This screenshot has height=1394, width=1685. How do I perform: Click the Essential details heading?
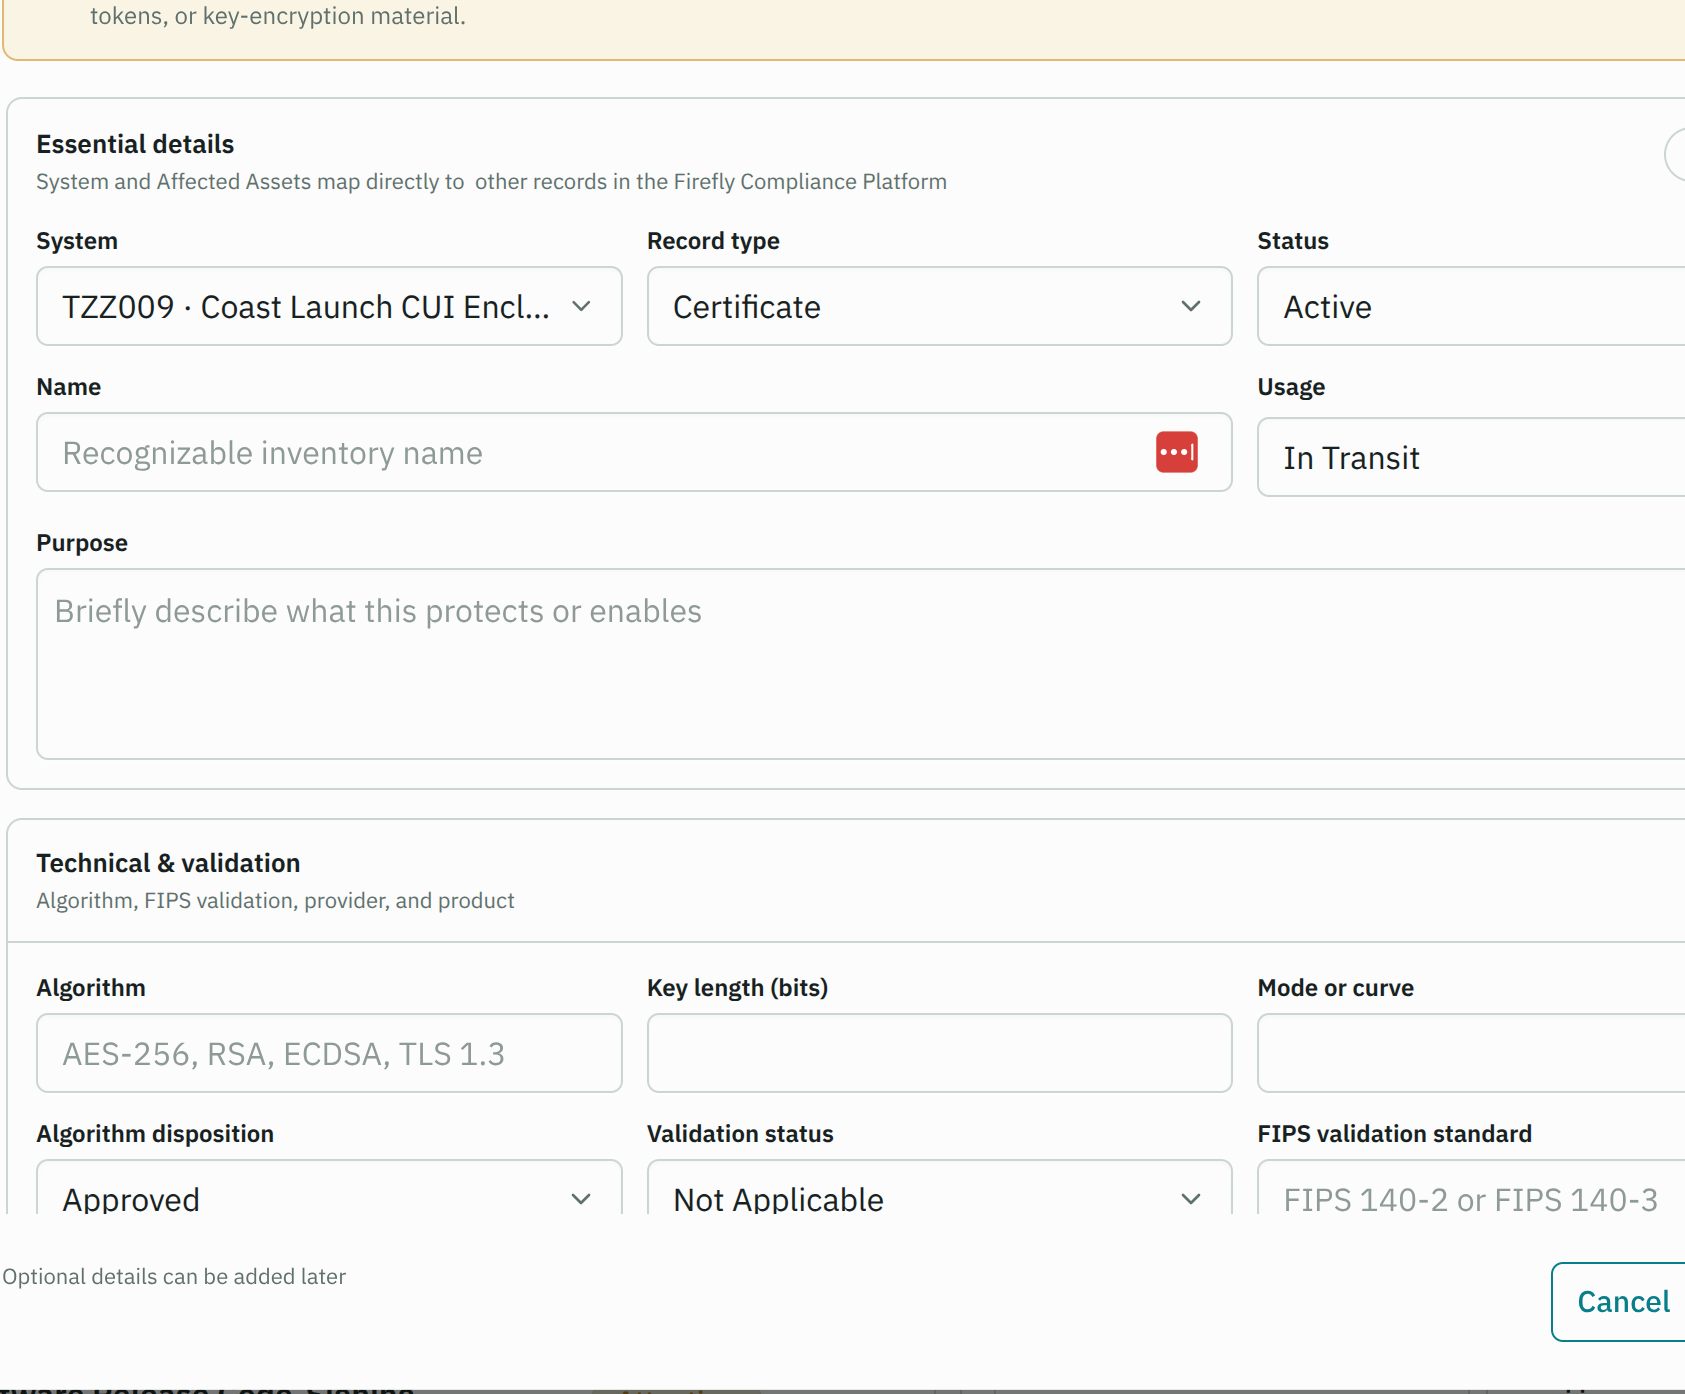click(x=135, y=144)
